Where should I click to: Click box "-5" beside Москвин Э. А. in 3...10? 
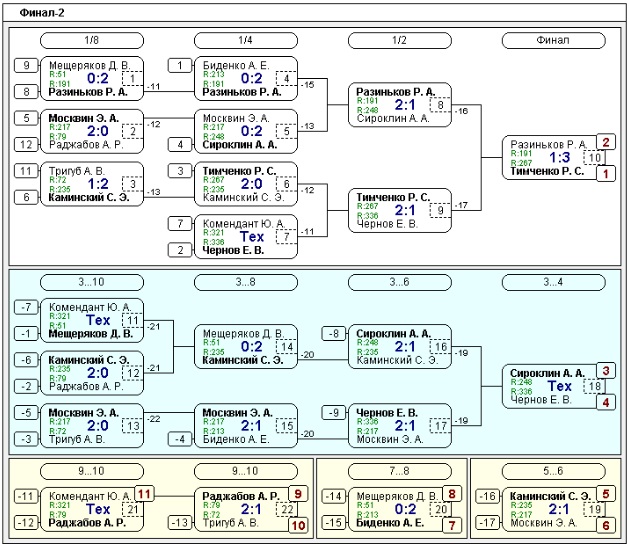[26, 413]
